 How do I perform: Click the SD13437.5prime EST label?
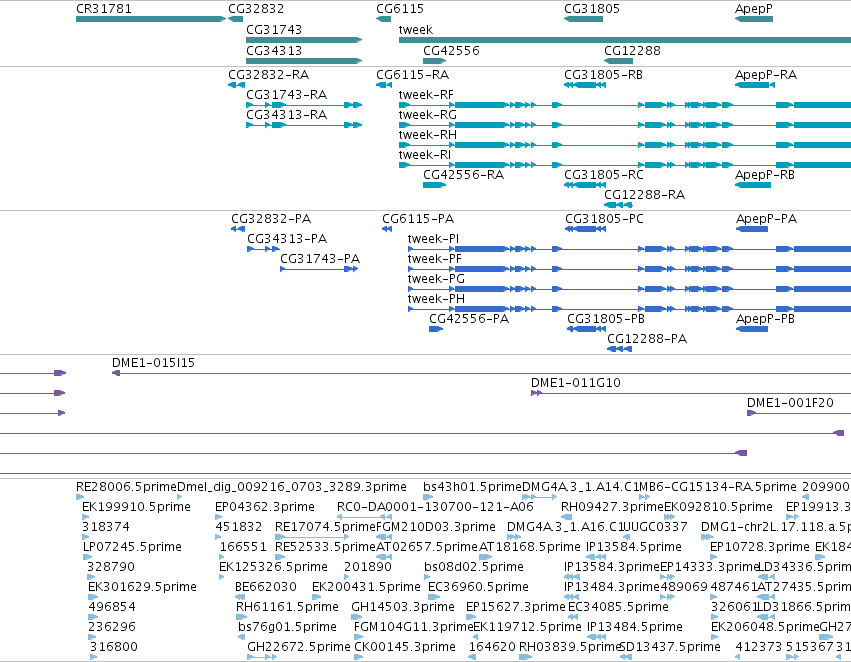(x=670, y=647)
